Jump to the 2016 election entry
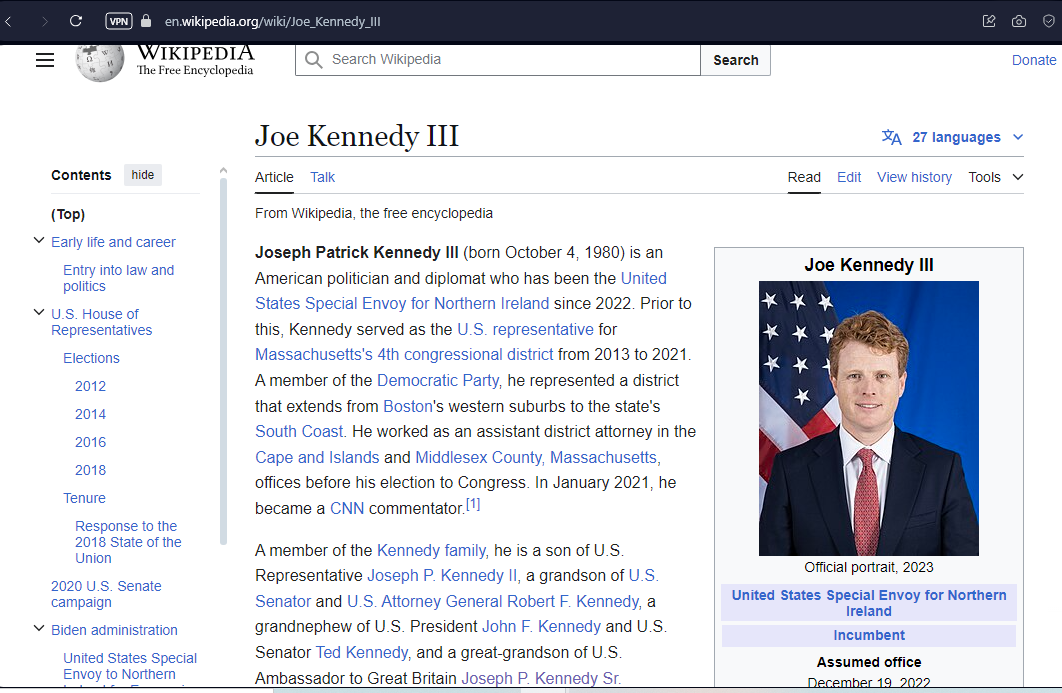The width and height of the screenshot is (1062, 693). pos(90,442)
